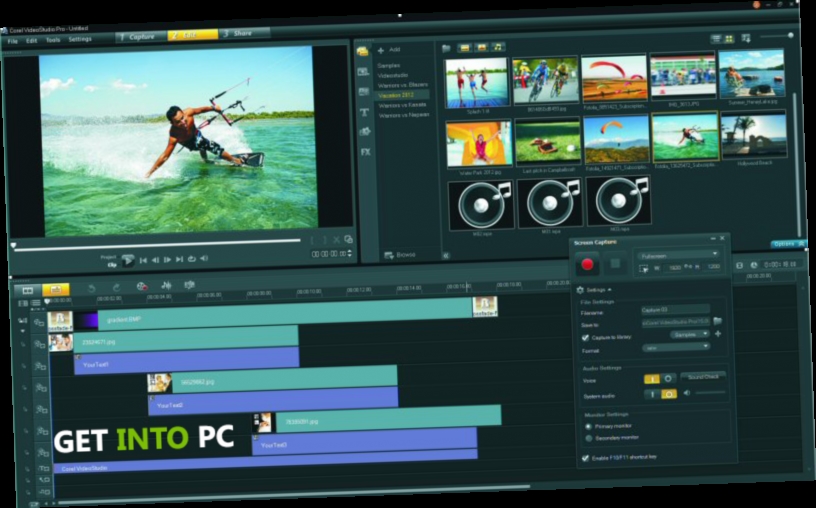The height and width of the screenshot is (508, 816).
Task: Turn Voice recording off toggle
Action: pyautogui.click(x=668, y=378)
